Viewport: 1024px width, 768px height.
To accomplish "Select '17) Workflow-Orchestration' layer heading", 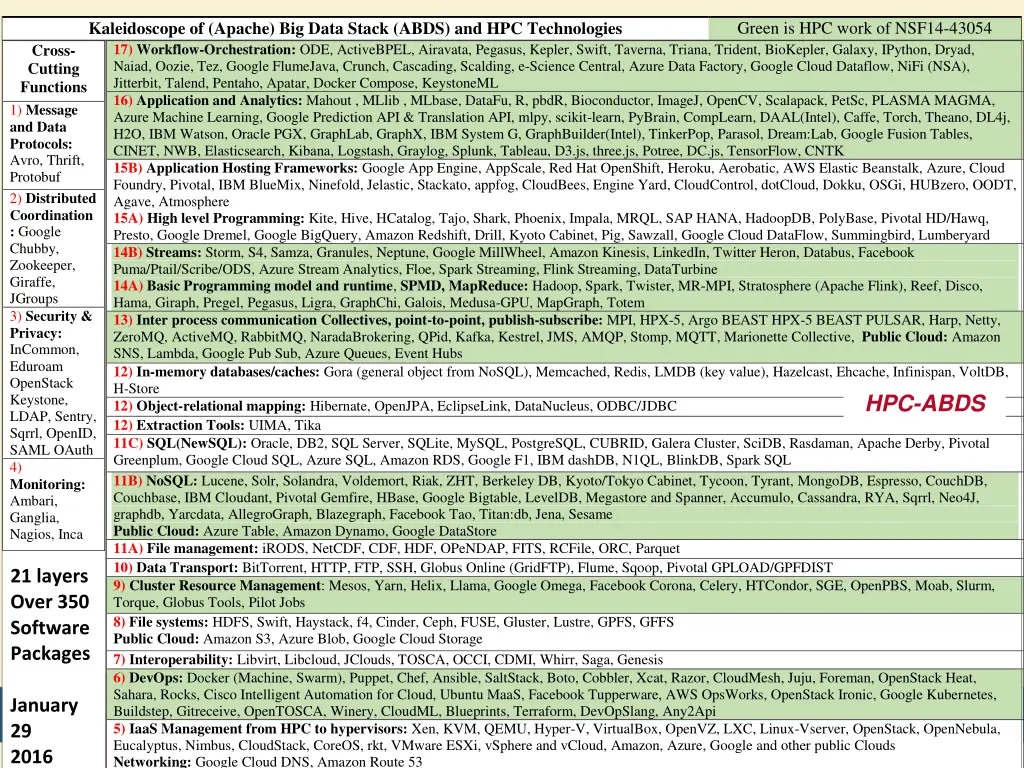I will click(204, 50).
